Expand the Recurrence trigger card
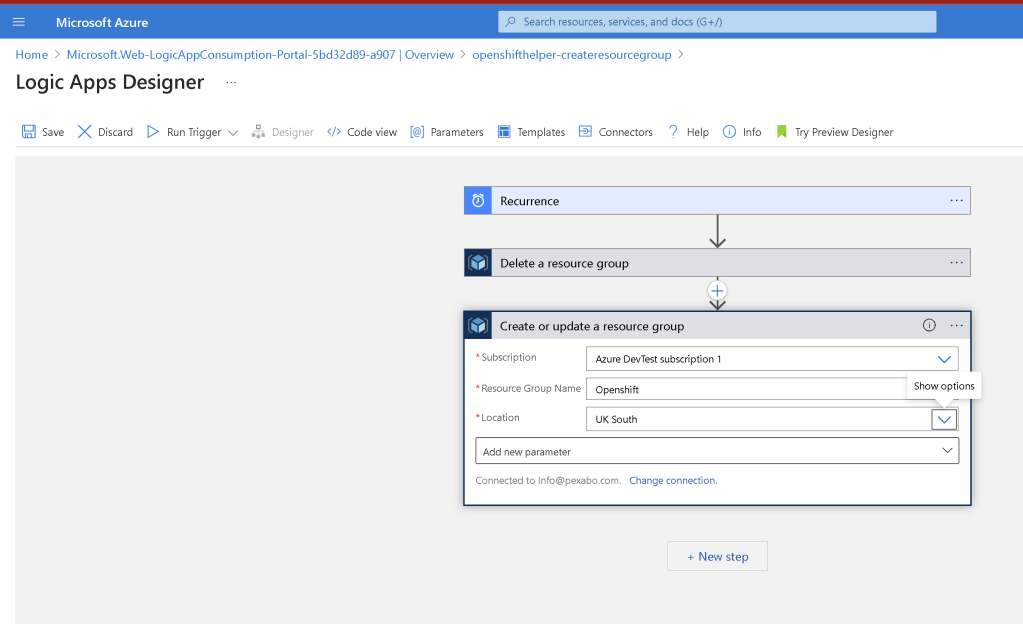 tap(717, 200)
